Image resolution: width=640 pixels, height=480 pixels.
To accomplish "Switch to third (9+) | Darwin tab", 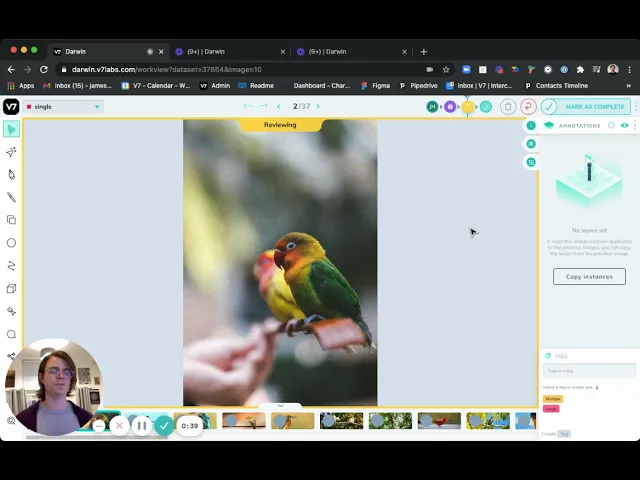I will tap(351, 52).
